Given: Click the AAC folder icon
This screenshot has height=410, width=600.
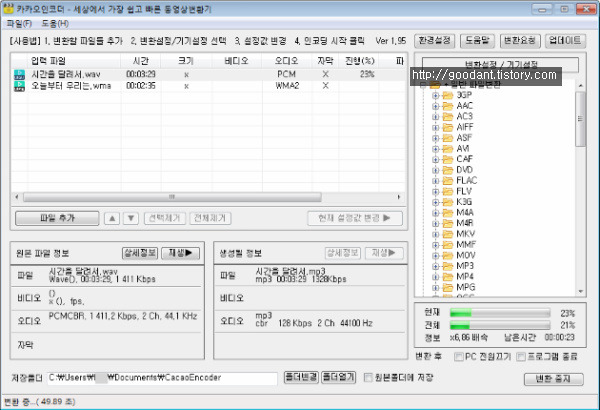Looking at the screenshot, I should click(x=448, y=106).
